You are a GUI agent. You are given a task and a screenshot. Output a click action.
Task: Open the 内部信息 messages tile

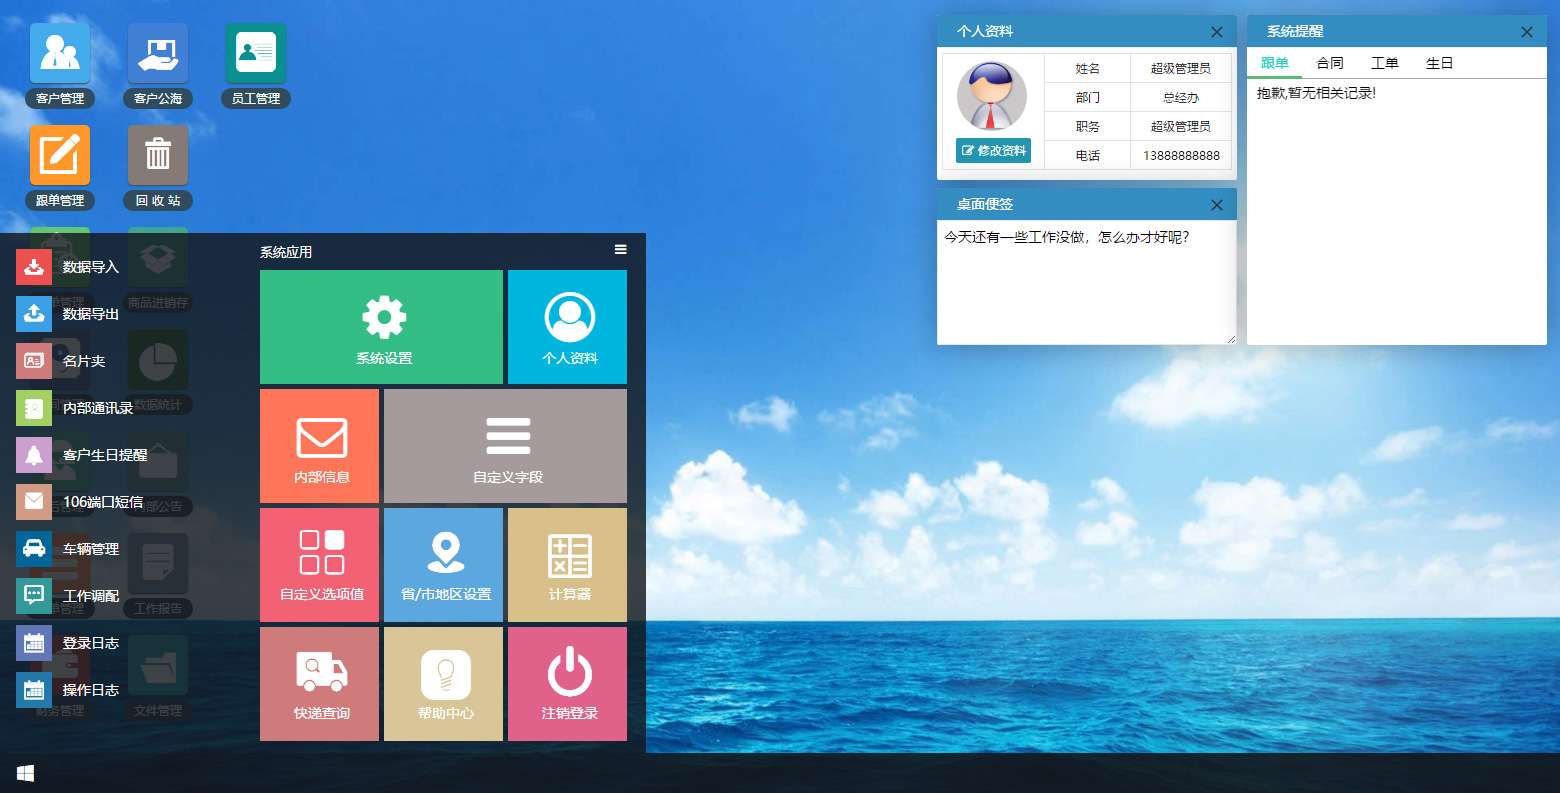click(319, 446)
